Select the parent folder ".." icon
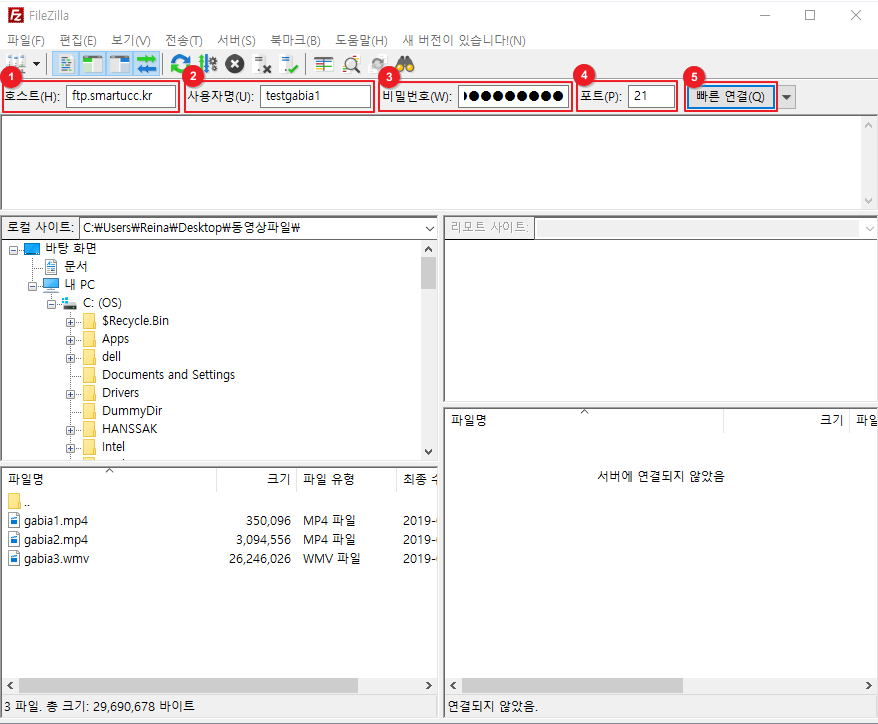 point(15,501)
